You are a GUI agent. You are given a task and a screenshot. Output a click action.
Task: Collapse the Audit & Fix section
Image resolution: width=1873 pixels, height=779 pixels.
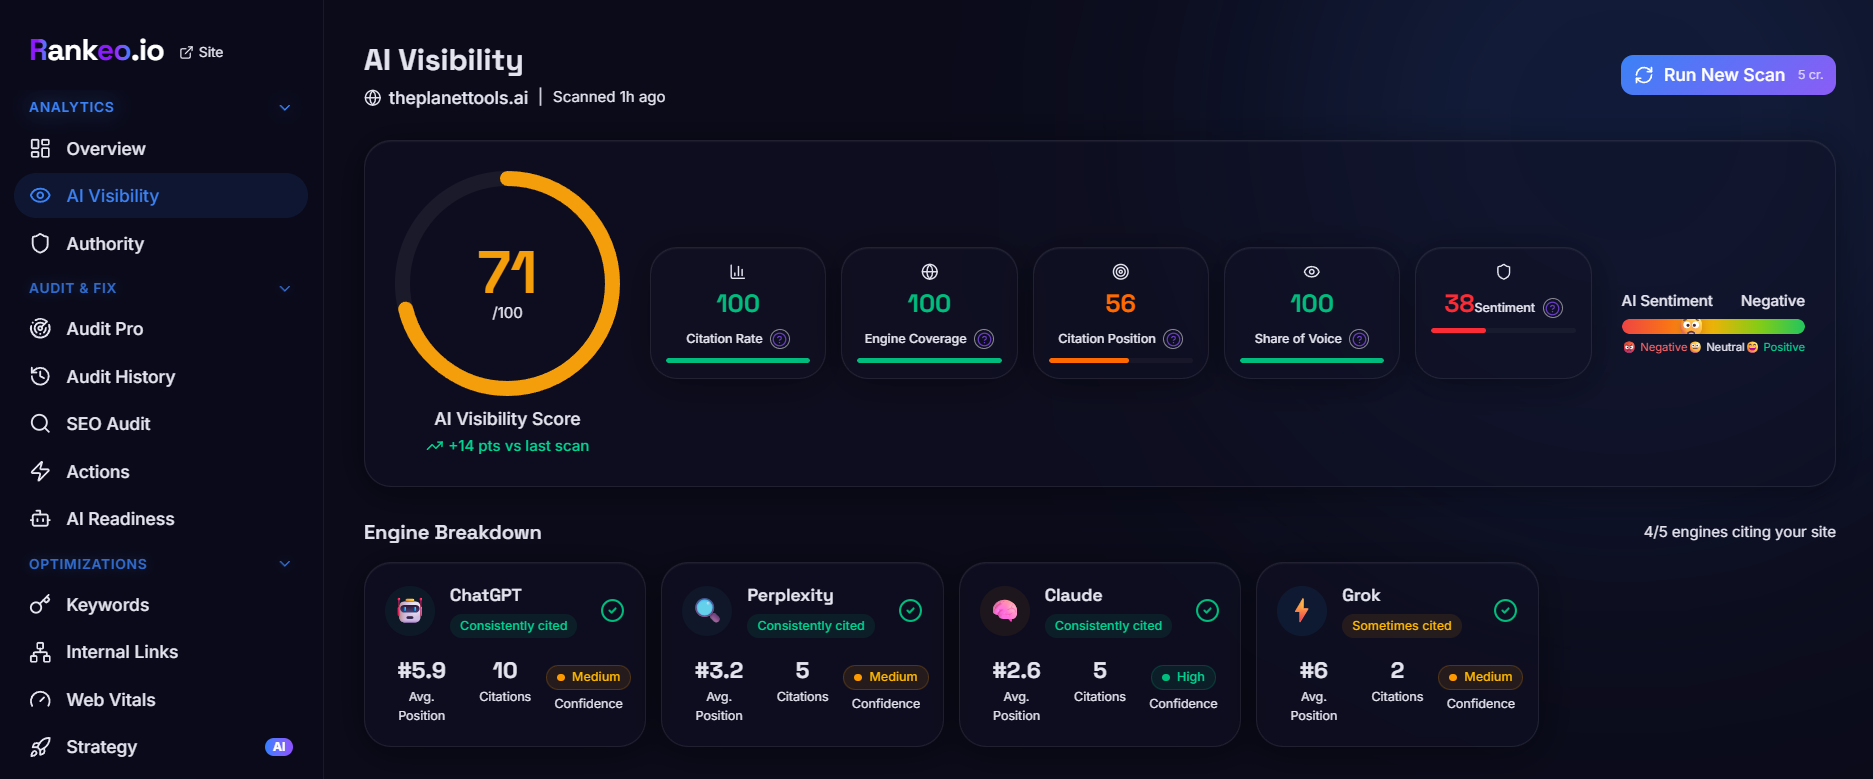coord(285,289)
